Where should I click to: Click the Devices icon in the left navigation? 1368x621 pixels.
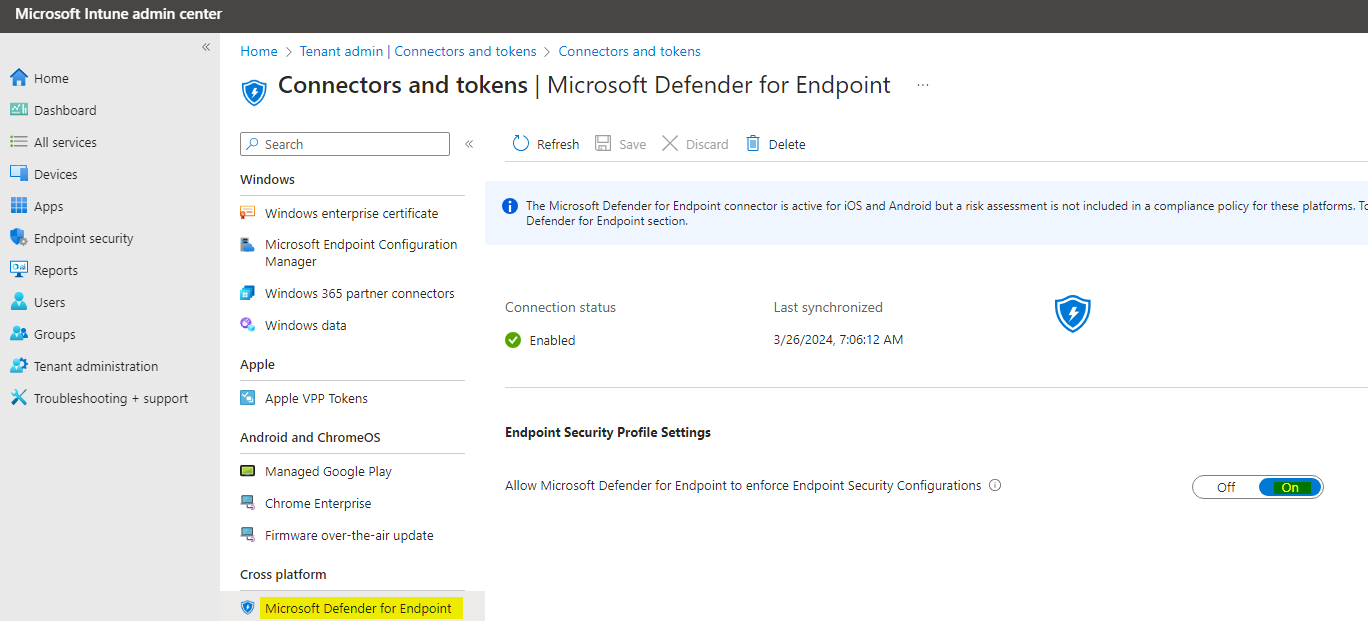click(19, 174)
